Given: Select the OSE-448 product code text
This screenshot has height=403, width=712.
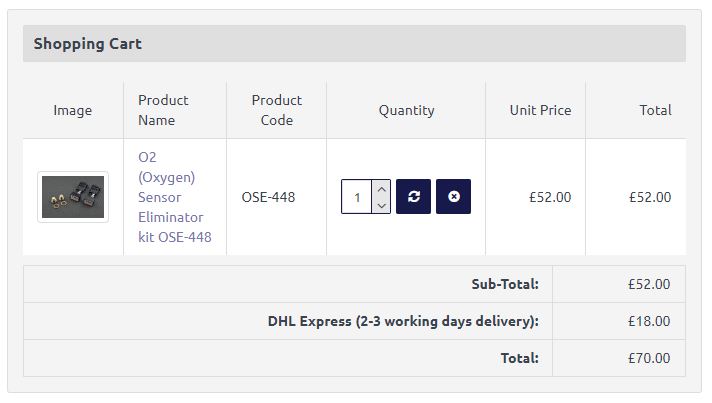Looking at the screenshot, I should point(268,197).
